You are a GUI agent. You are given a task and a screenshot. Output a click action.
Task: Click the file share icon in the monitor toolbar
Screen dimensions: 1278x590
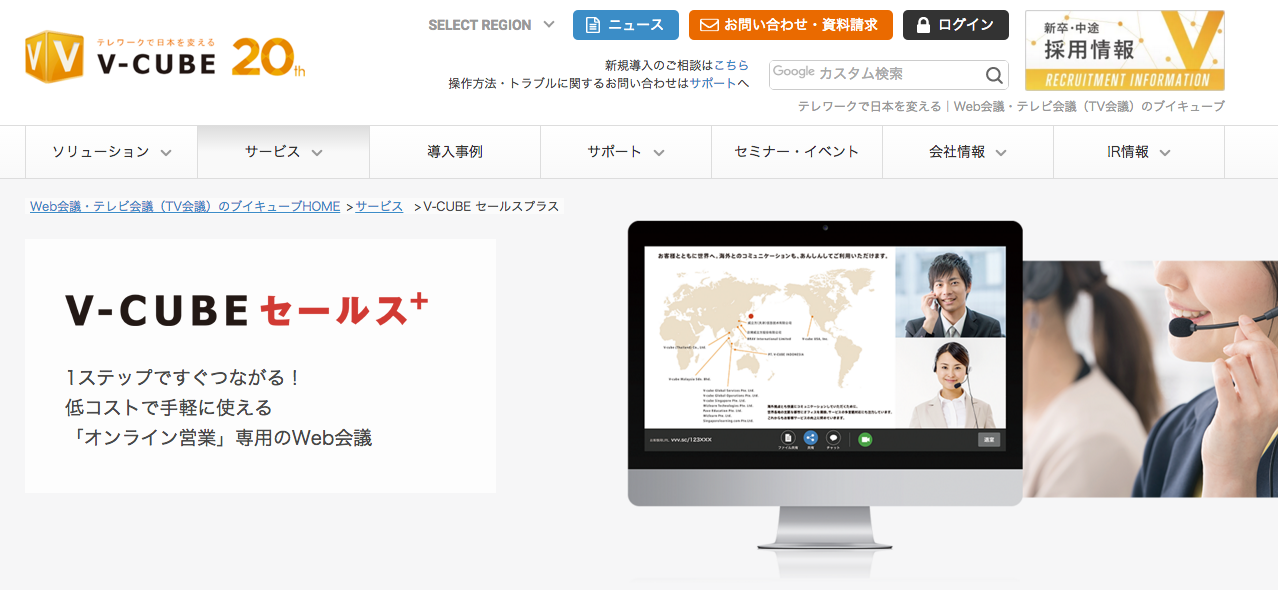tap(788, 438)
